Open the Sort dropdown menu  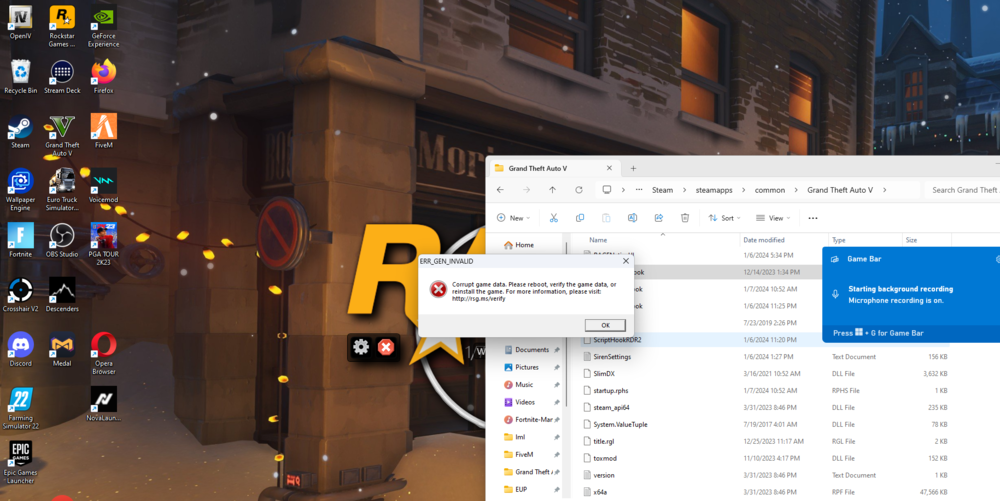[724, 218]
